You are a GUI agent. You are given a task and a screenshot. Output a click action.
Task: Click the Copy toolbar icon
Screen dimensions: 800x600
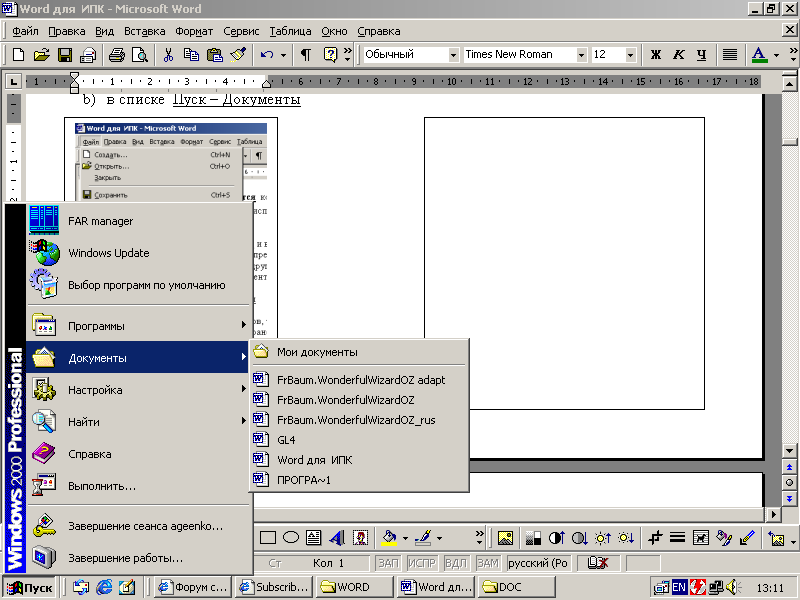coord(191,55)
